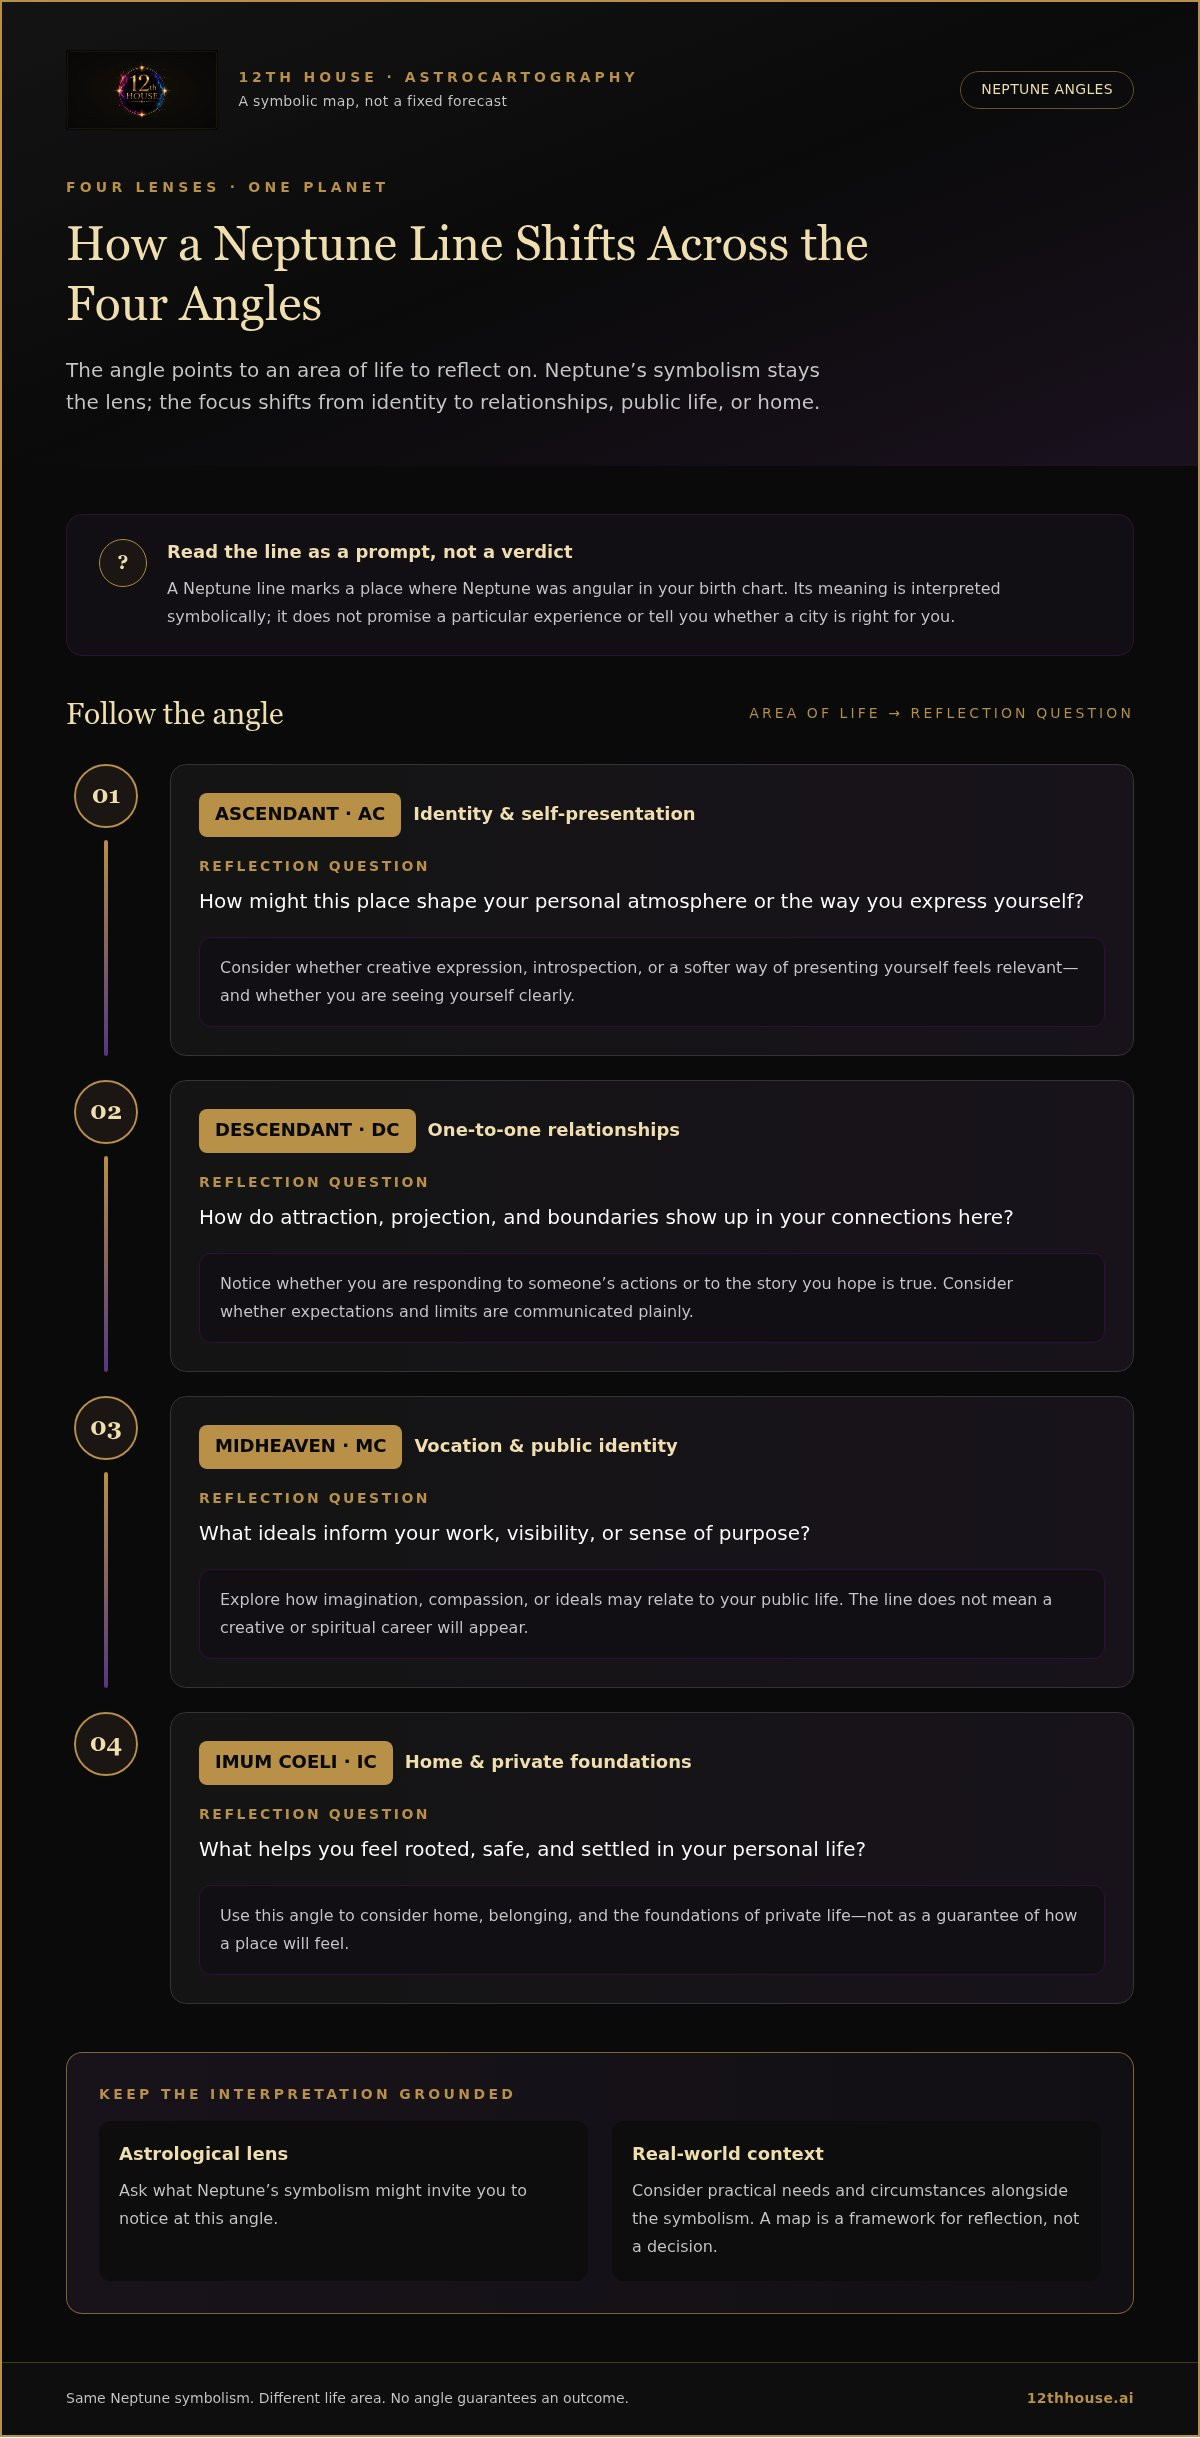Click the 'Identity & self-presentation' heading
Image resolution: width=1200 pixels, height=2438 pixels.
pyautogui.click(x=554, y=814)
